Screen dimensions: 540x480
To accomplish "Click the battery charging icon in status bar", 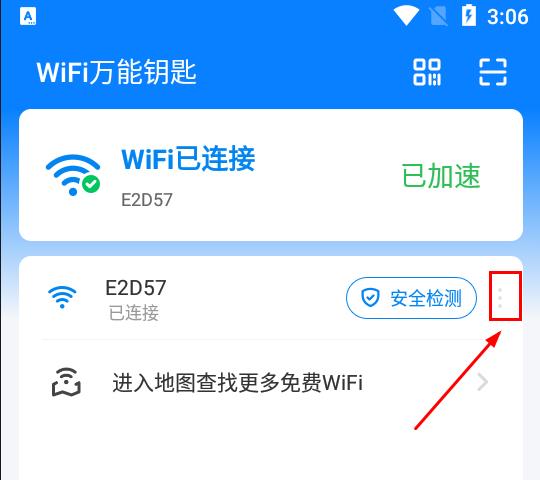I will pyautogui.click(x=469, y=15).
